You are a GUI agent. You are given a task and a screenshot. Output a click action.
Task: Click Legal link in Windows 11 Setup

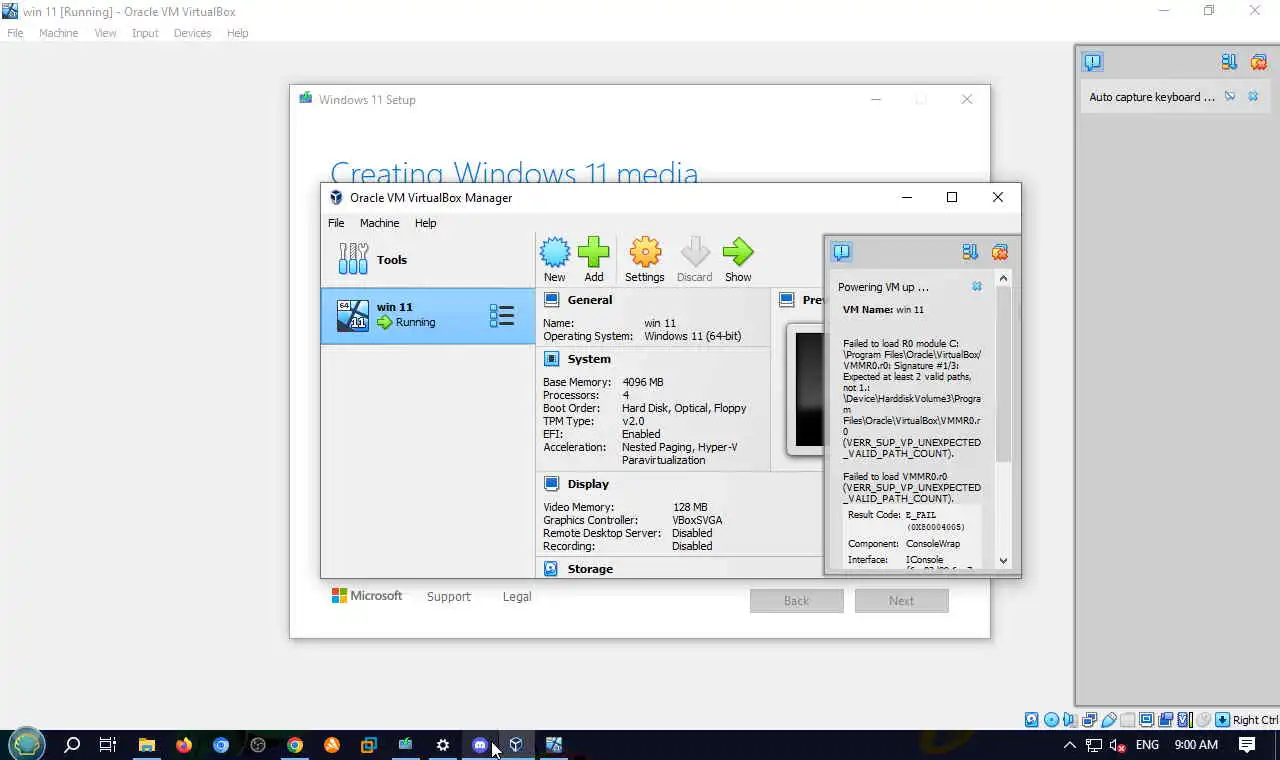(517, 597)
